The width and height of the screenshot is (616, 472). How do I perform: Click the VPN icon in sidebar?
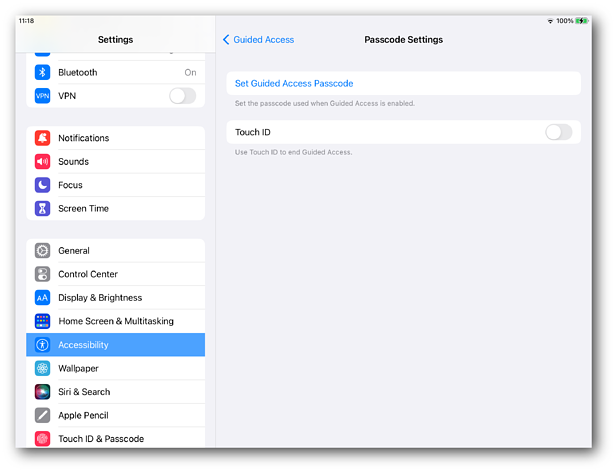pos(42,96)
